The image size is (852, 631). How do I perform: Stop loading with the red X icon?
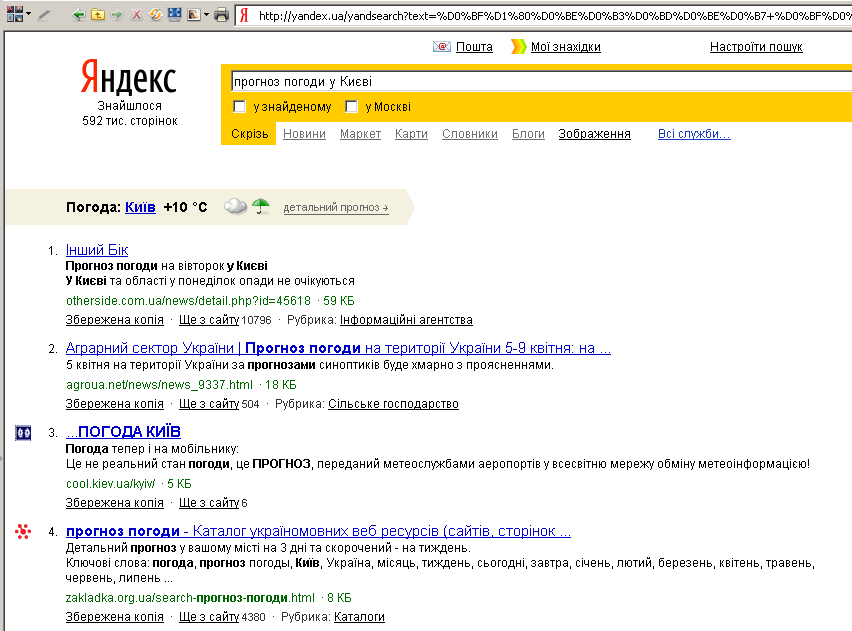click(x=136, y=15)
